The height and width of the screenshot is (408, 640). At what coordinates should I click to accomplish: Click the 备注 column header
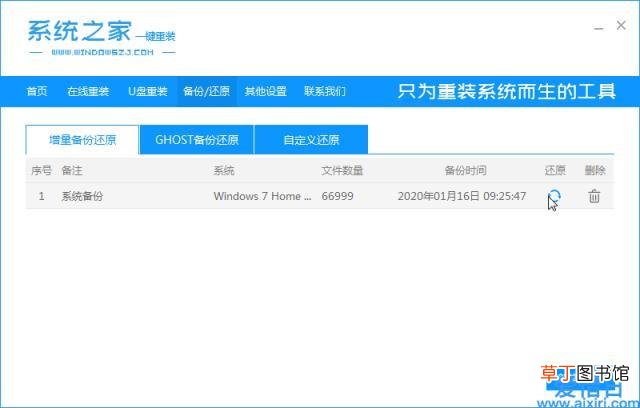click(72, 170)
